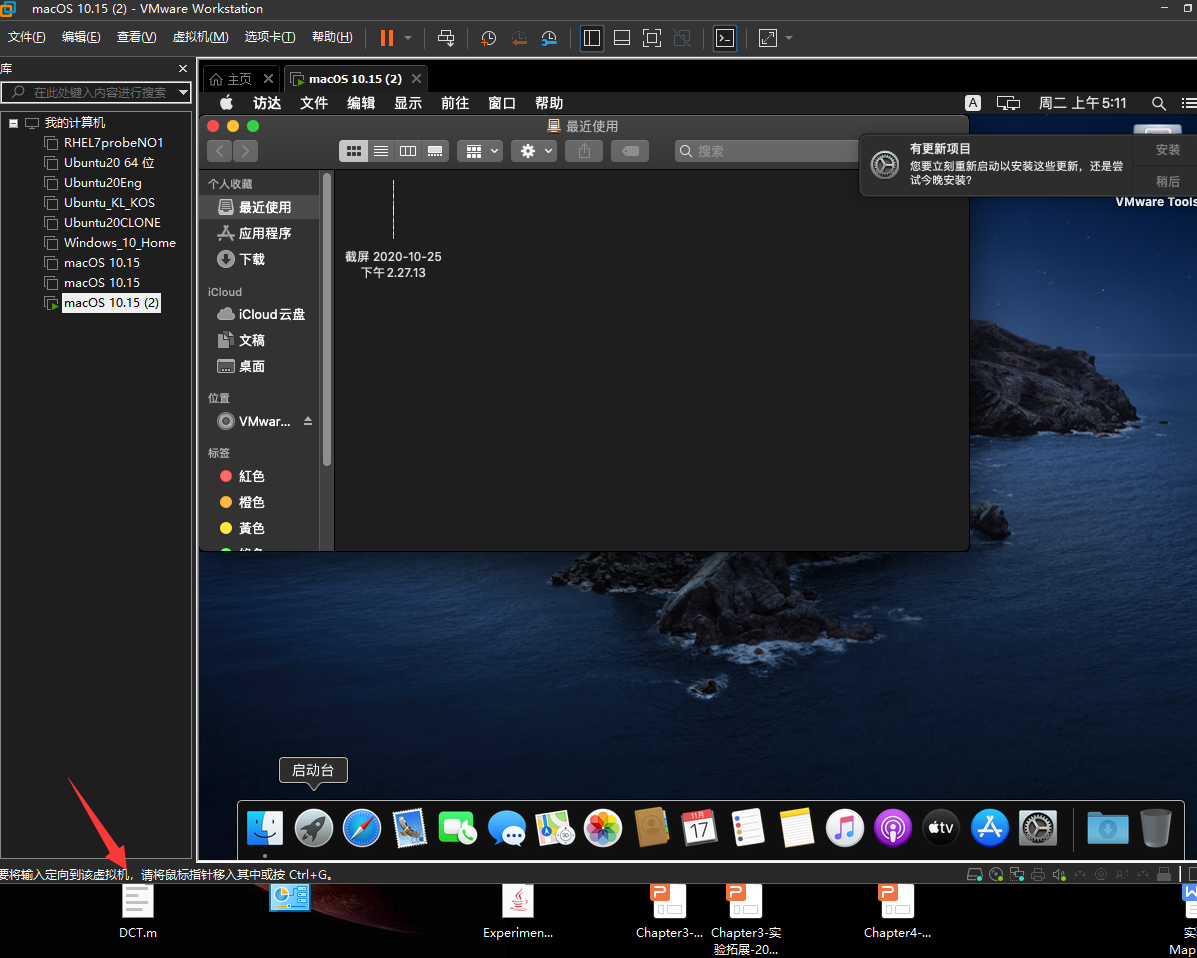1197x958 pixels.
Task: Select the take snapshot toolbar icon
Action: (488, 38)
